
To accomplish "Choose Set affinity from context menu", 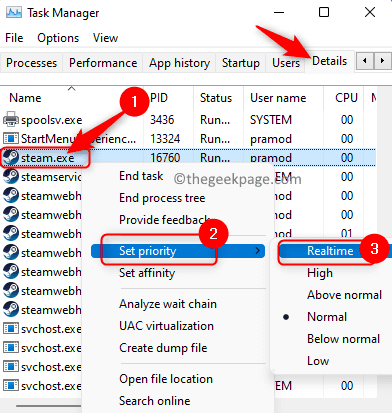I will (x=147, y=273).
